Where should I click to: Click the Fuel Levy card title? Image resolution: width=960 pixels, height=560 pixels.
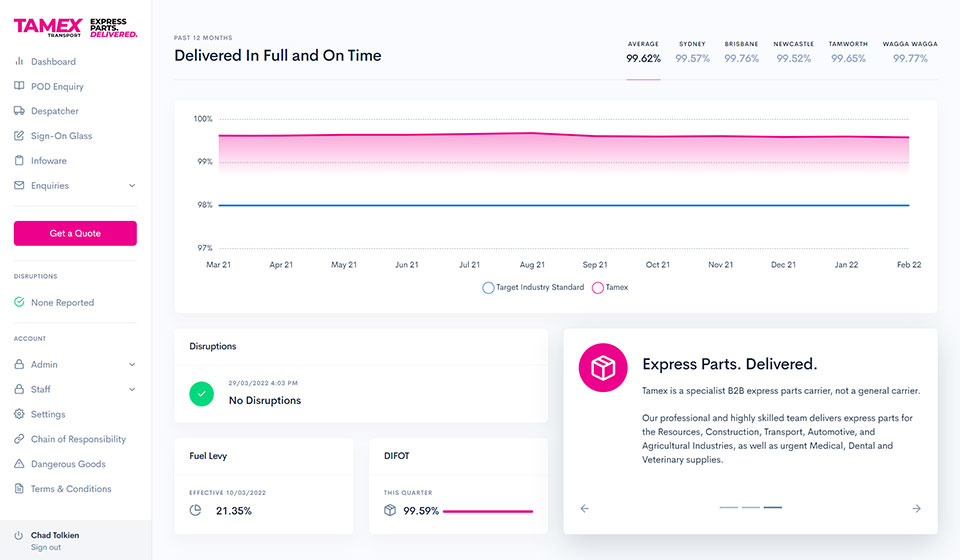pos(208,456)
